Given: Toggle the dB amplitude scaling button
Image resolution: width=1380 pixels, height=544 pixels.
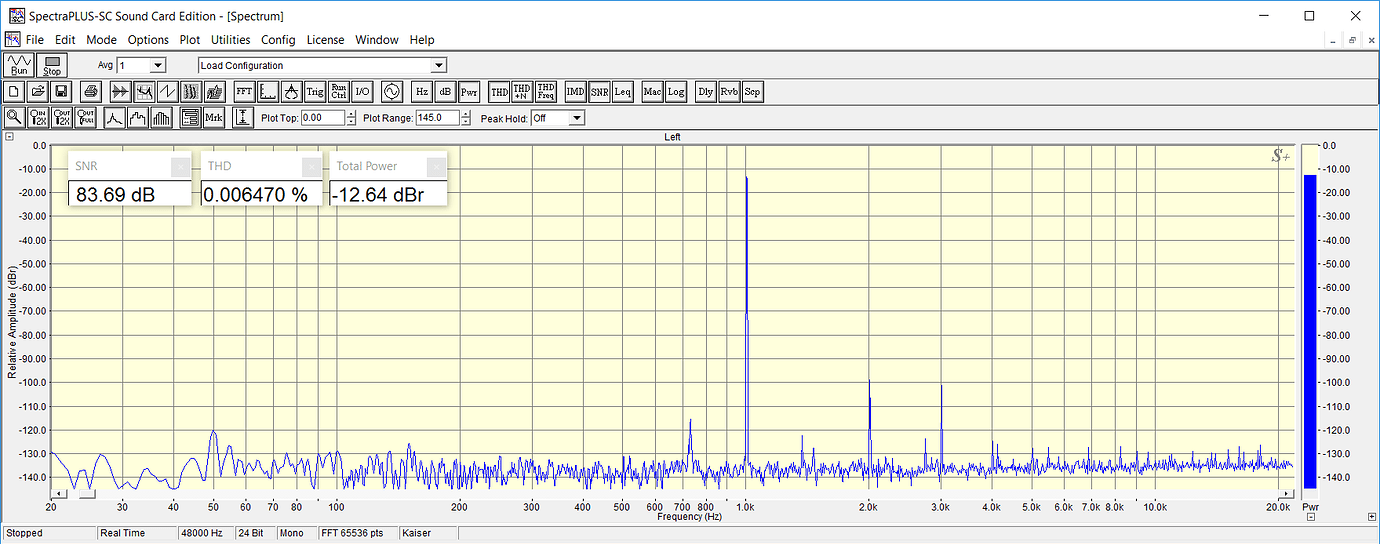Looking at the screenshot, I should [445, 92].
